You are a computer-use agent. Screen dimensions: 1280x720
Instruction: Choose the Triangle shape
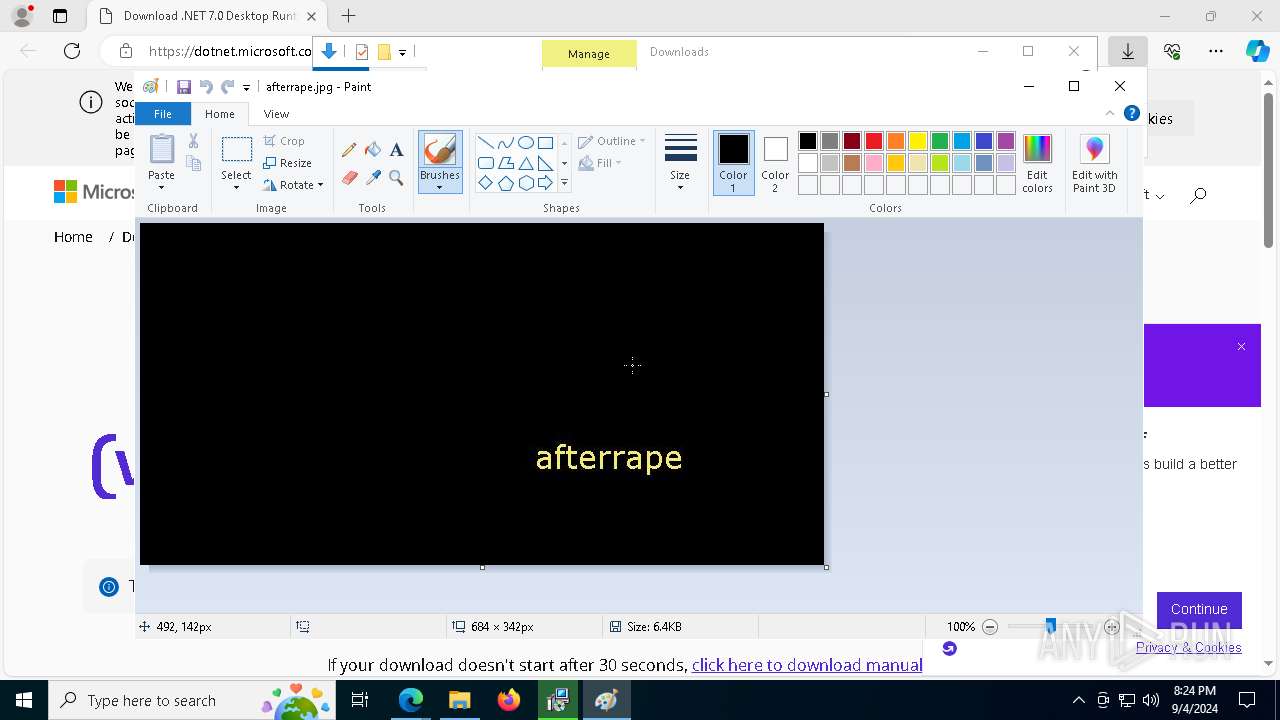click(526, 163)
